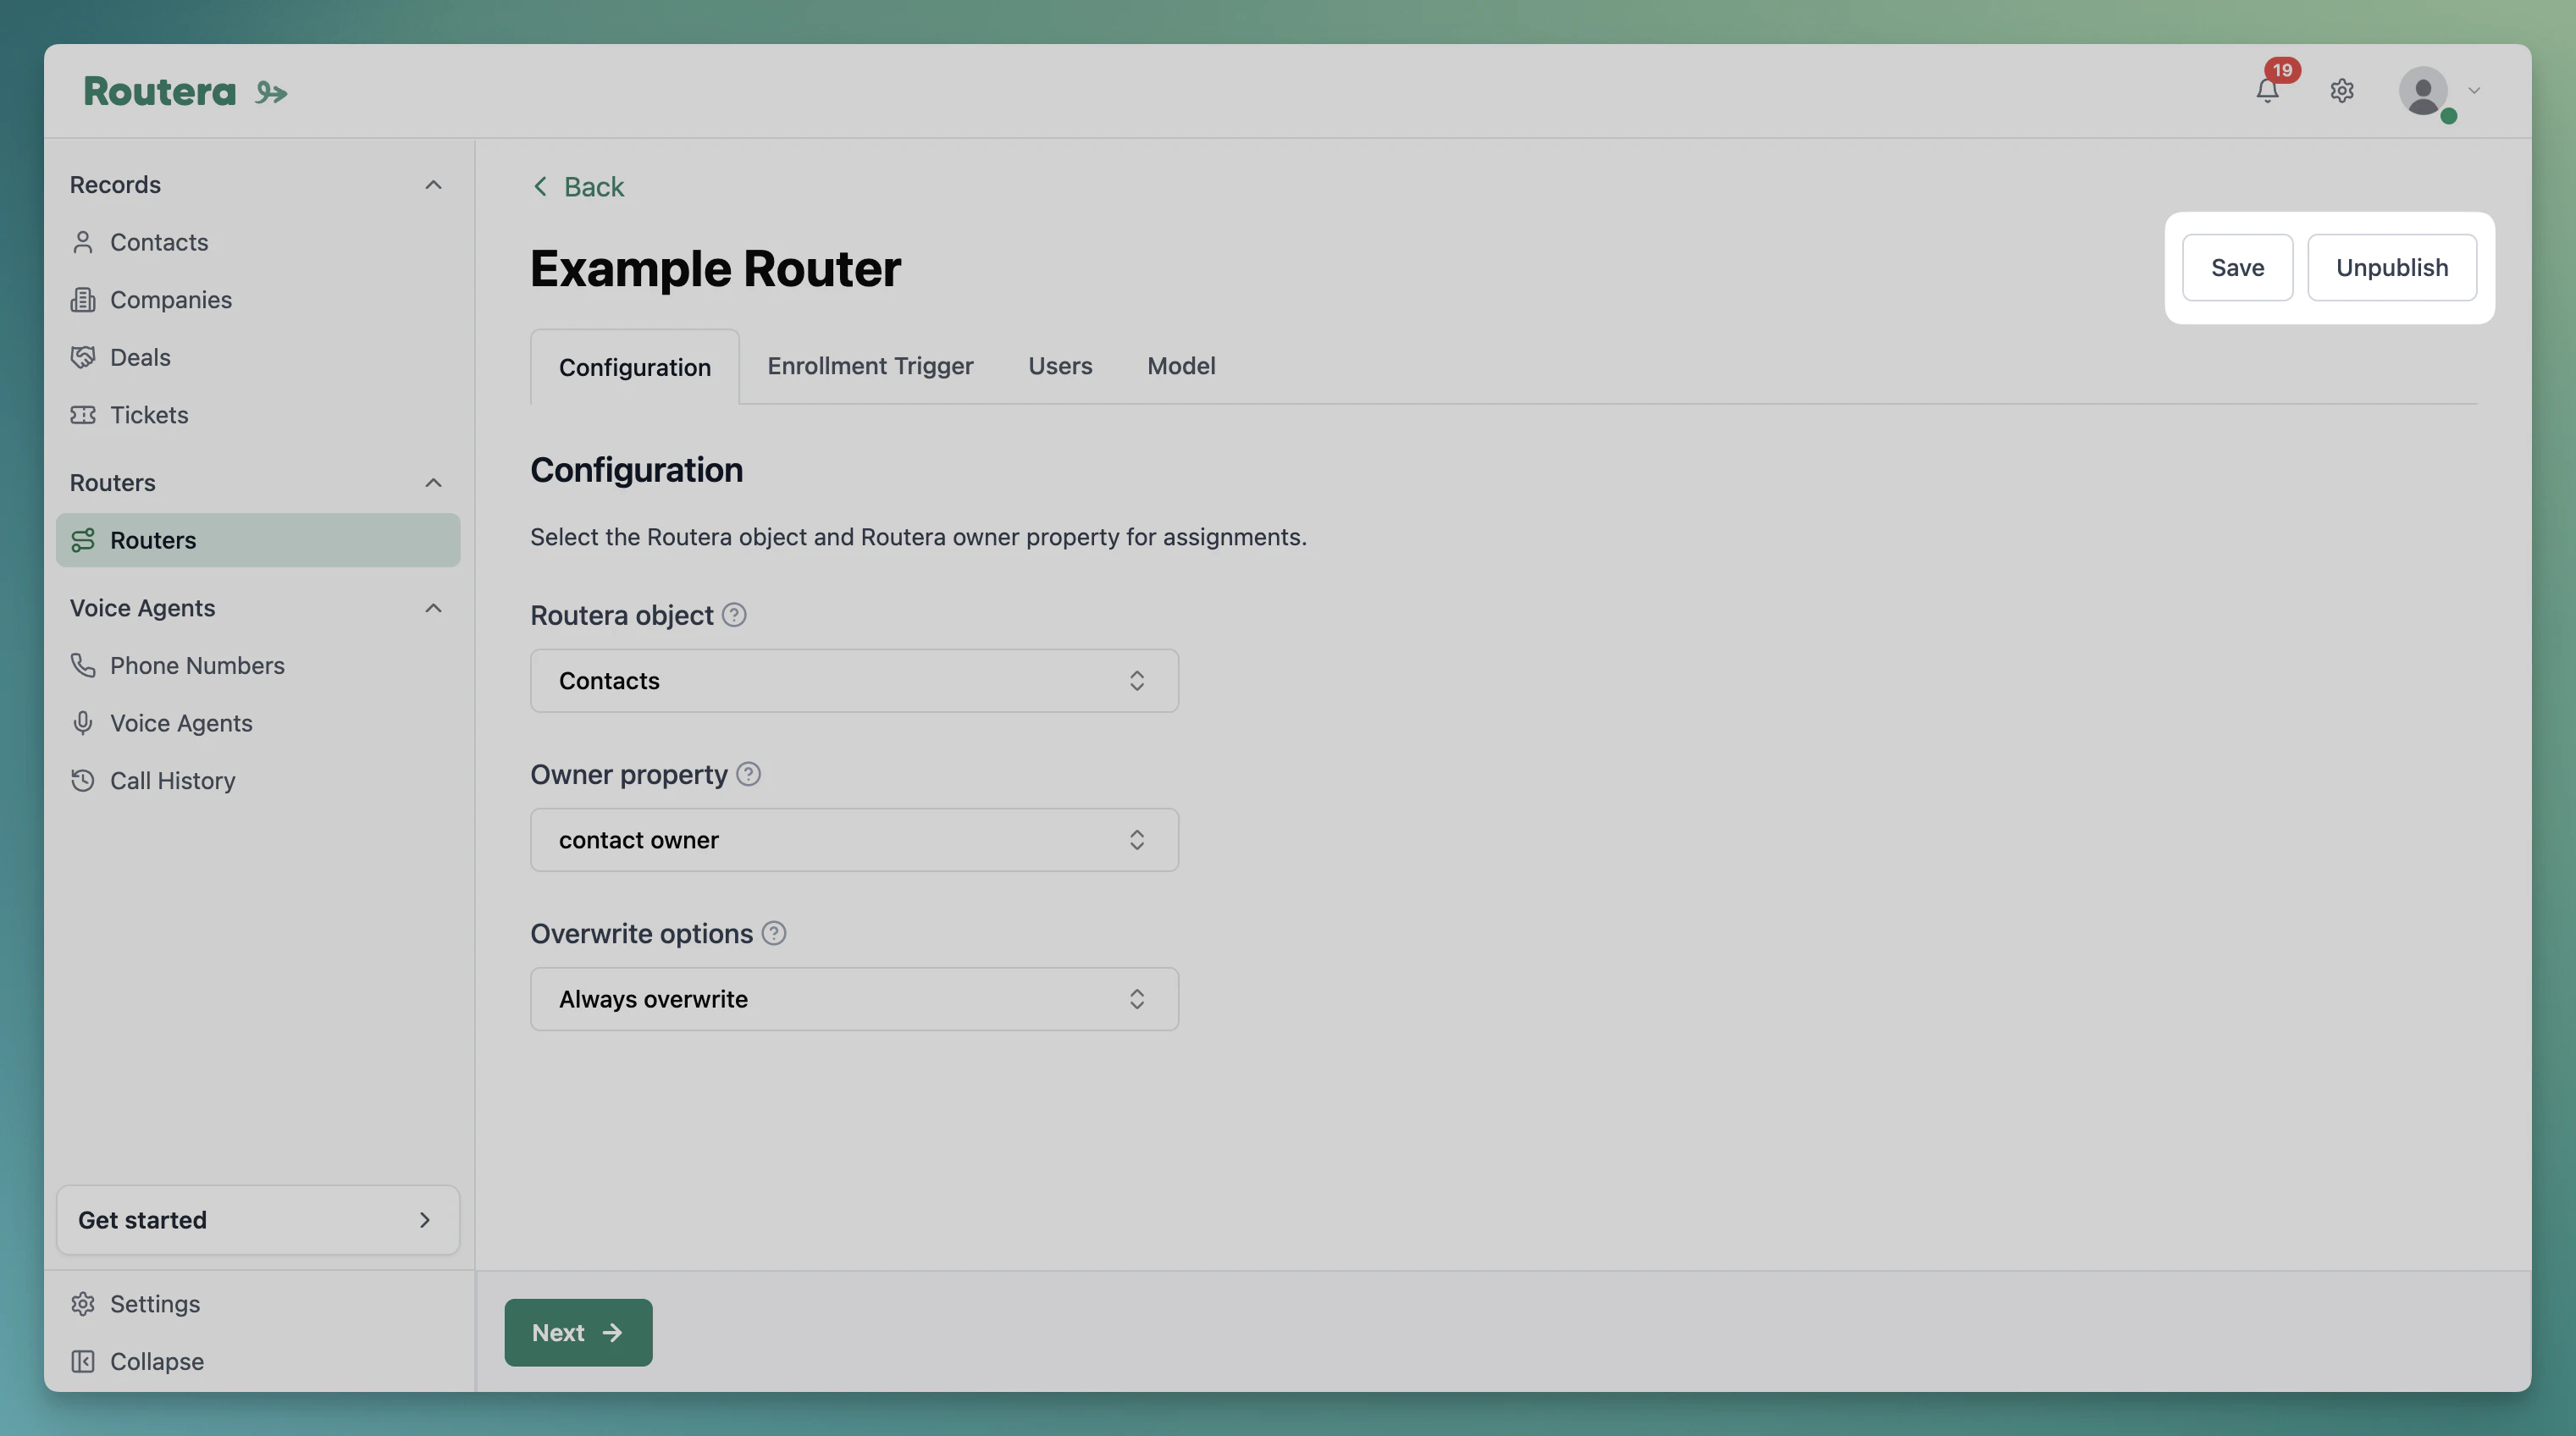The image size is (2576, 1436).
Task: Show help for Routera object
Action: (x=734, y=615)
